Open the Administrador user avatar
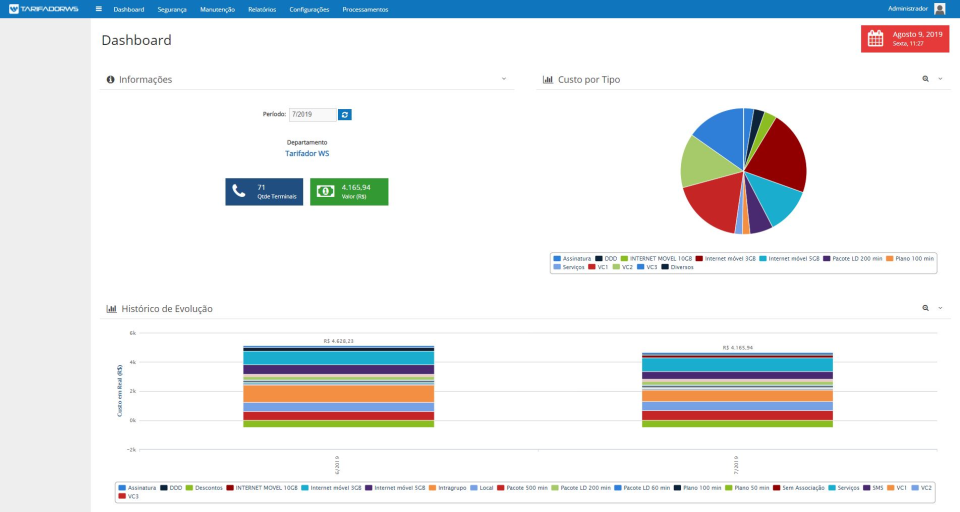Screen dimensions: 960x512 (940, 9)
